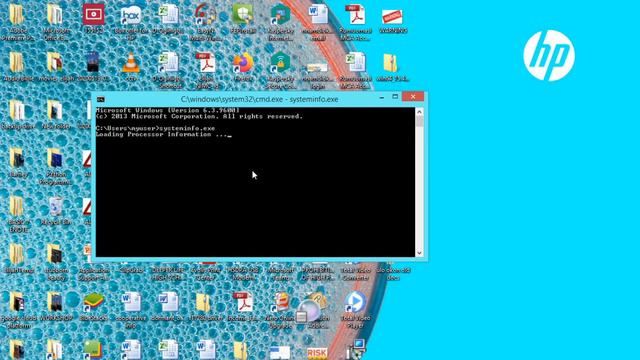The image size is (640, 360).
Task: Minimize the cmd.exe window
Action: click(382, 97)
